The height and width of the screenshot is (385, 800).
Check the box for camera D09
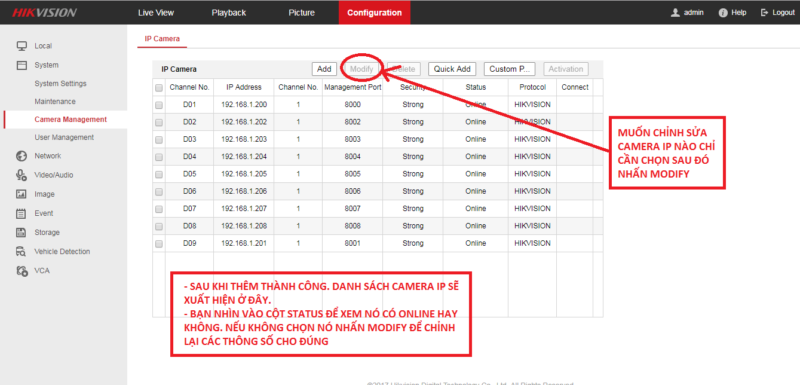159,244
